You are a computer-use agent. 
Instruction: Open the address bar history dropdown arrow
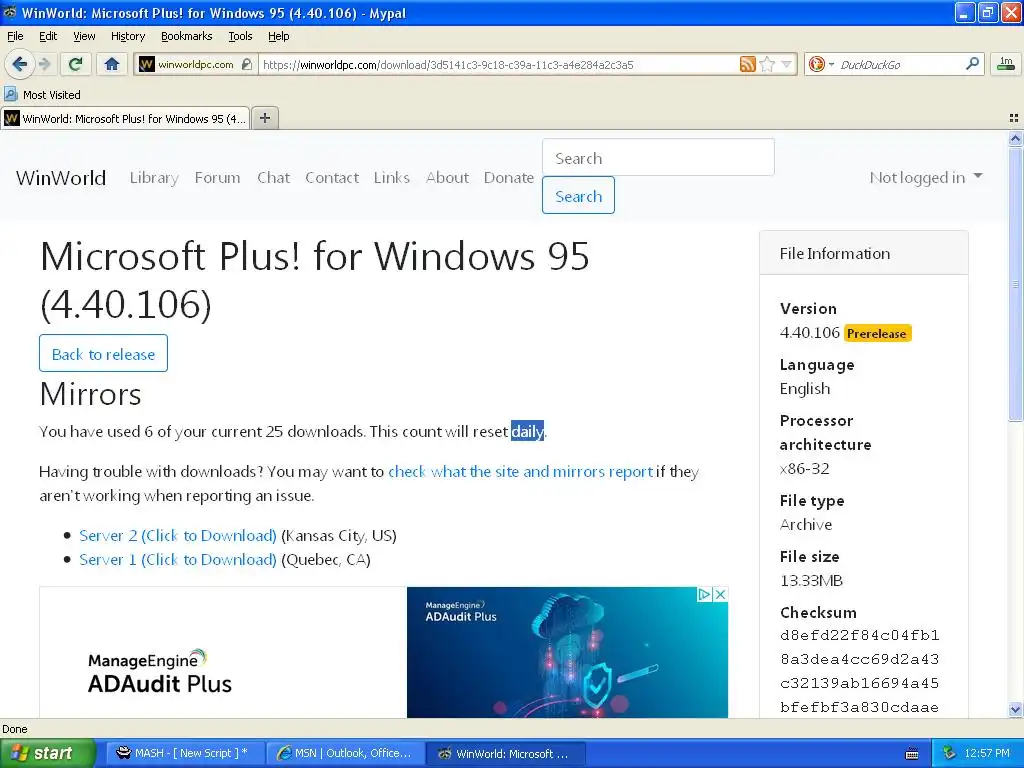[x=786, y=64]
